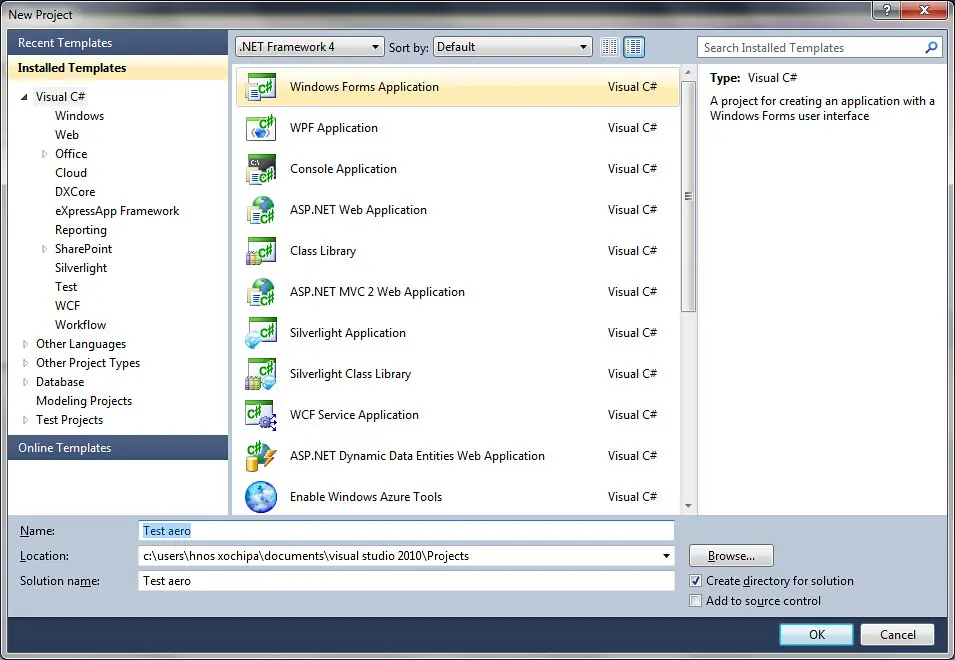This screenshot has height=660, width=955.
Task: Expand the Test Projects node
Action: tap(25, 420)
